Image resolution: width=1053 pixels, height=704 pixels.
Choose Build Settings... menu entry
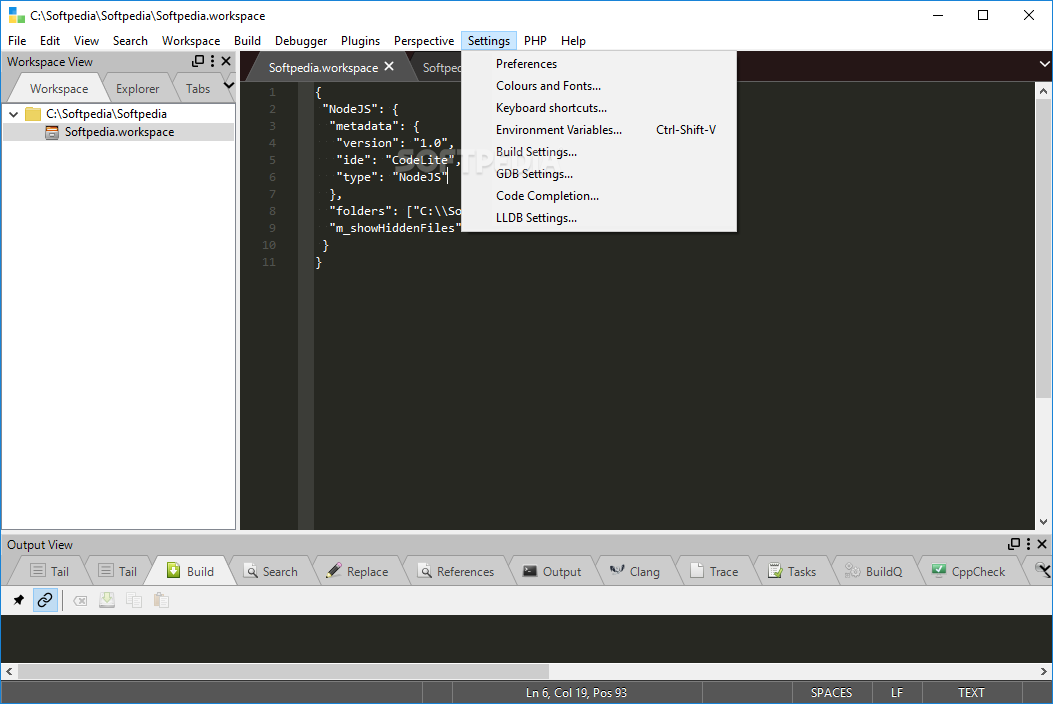(x=599, y=152)
